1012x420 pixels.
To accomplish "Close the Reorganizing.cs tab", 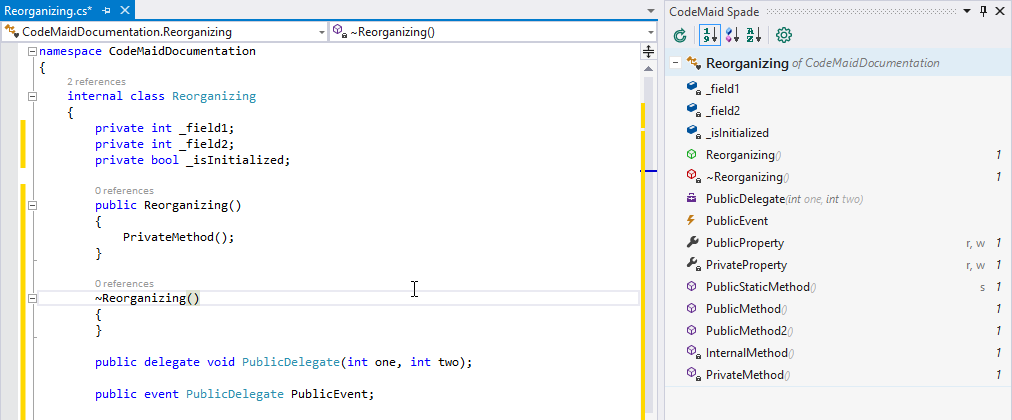I will pyautogui.click(x=125, y=10).
